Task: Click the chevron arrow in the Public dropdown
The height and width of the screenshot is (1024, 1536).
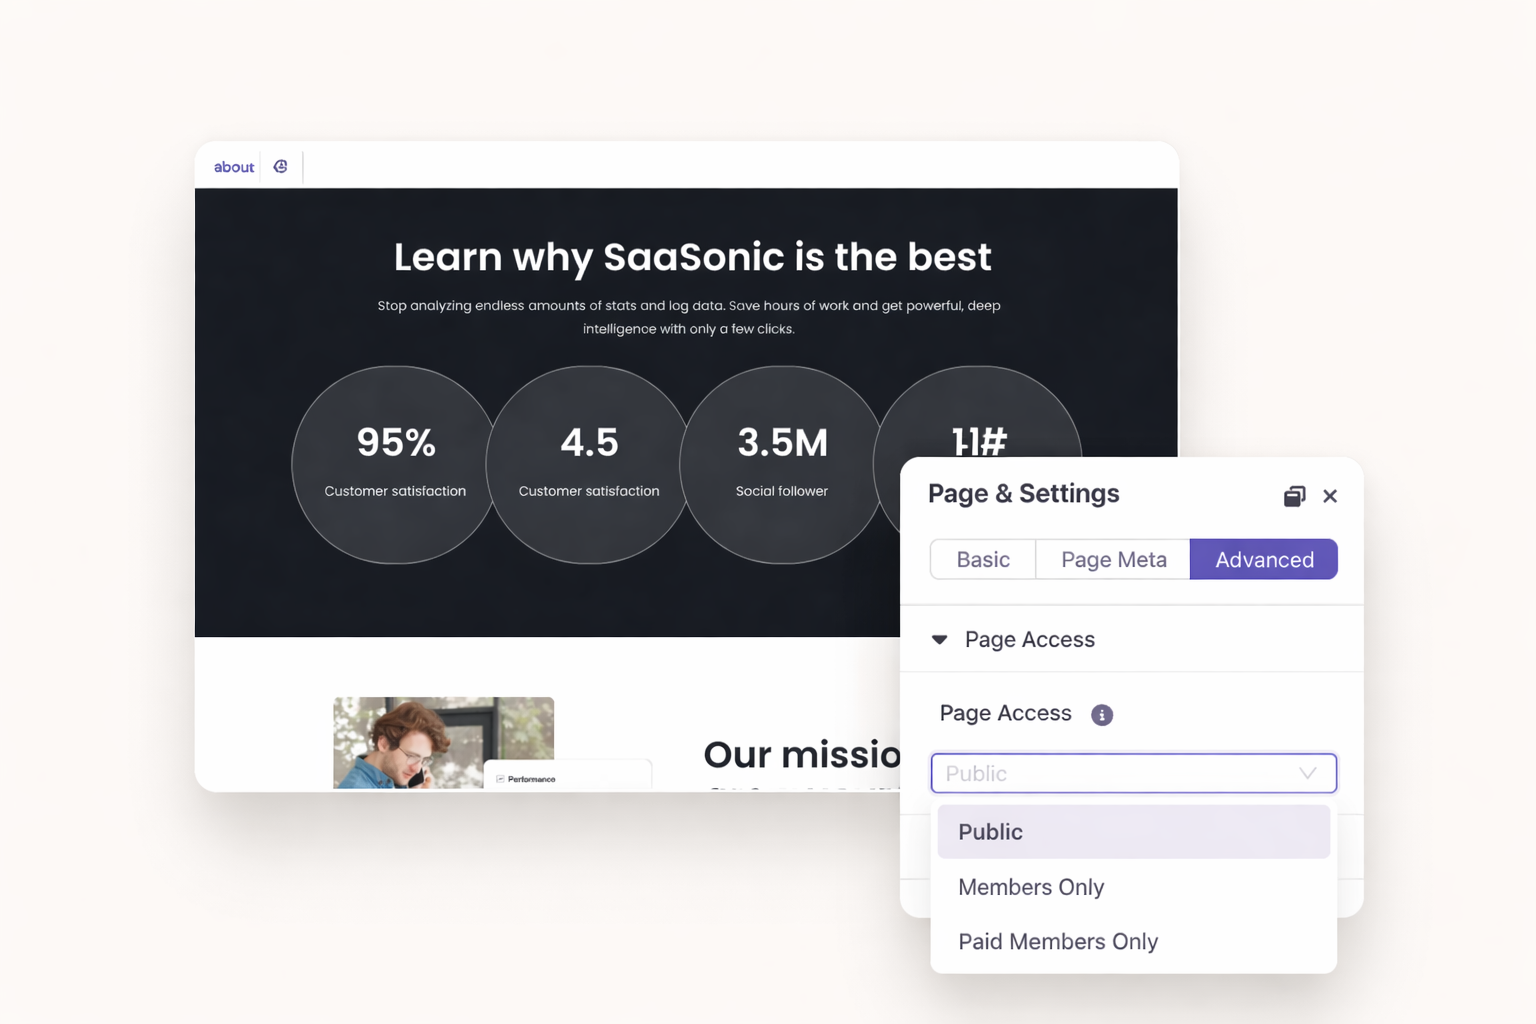Action: (1307, 773)
